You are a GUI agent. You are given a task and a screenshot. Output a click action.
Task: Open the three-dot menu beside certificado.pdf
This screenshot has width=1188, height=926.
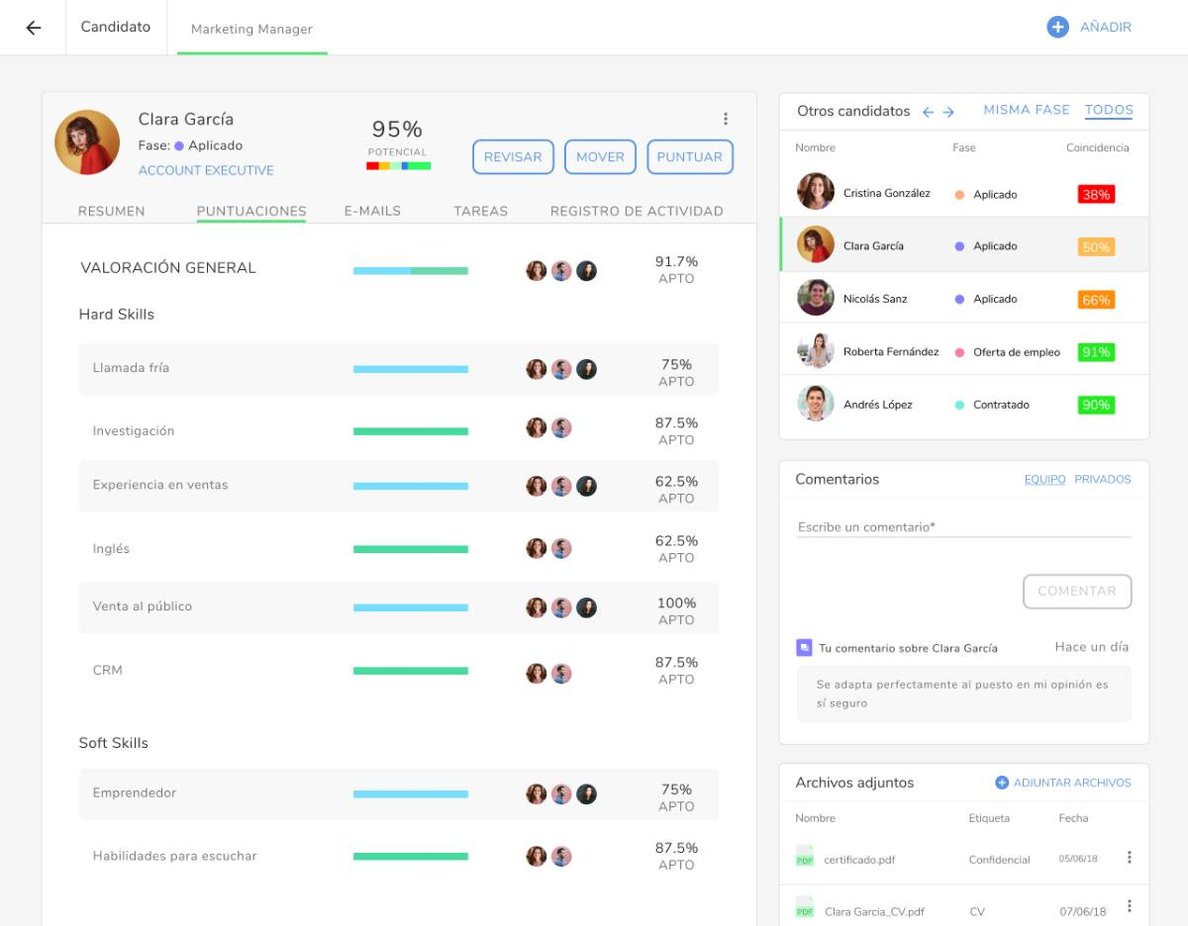pyautogui.click(x=1129, y=858)
